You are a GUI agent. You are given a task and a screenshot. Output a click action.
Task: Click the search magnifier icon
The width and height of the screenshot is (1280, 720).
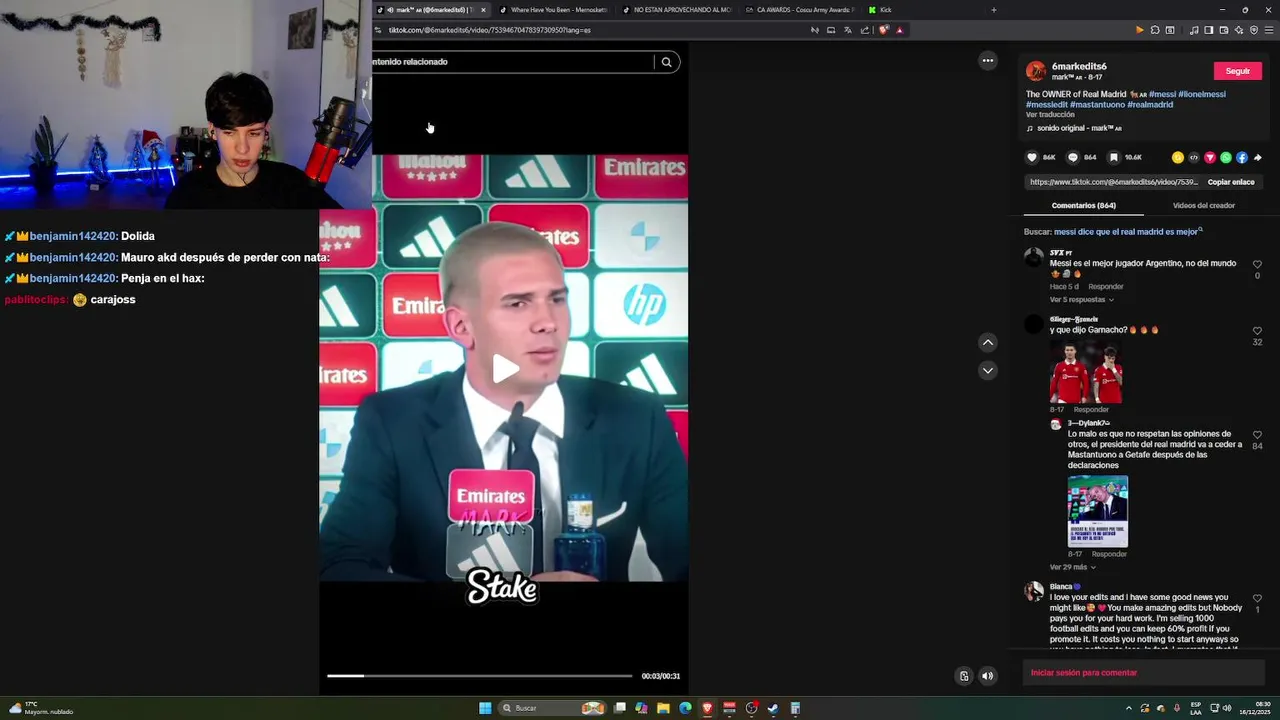click(666, 62)
